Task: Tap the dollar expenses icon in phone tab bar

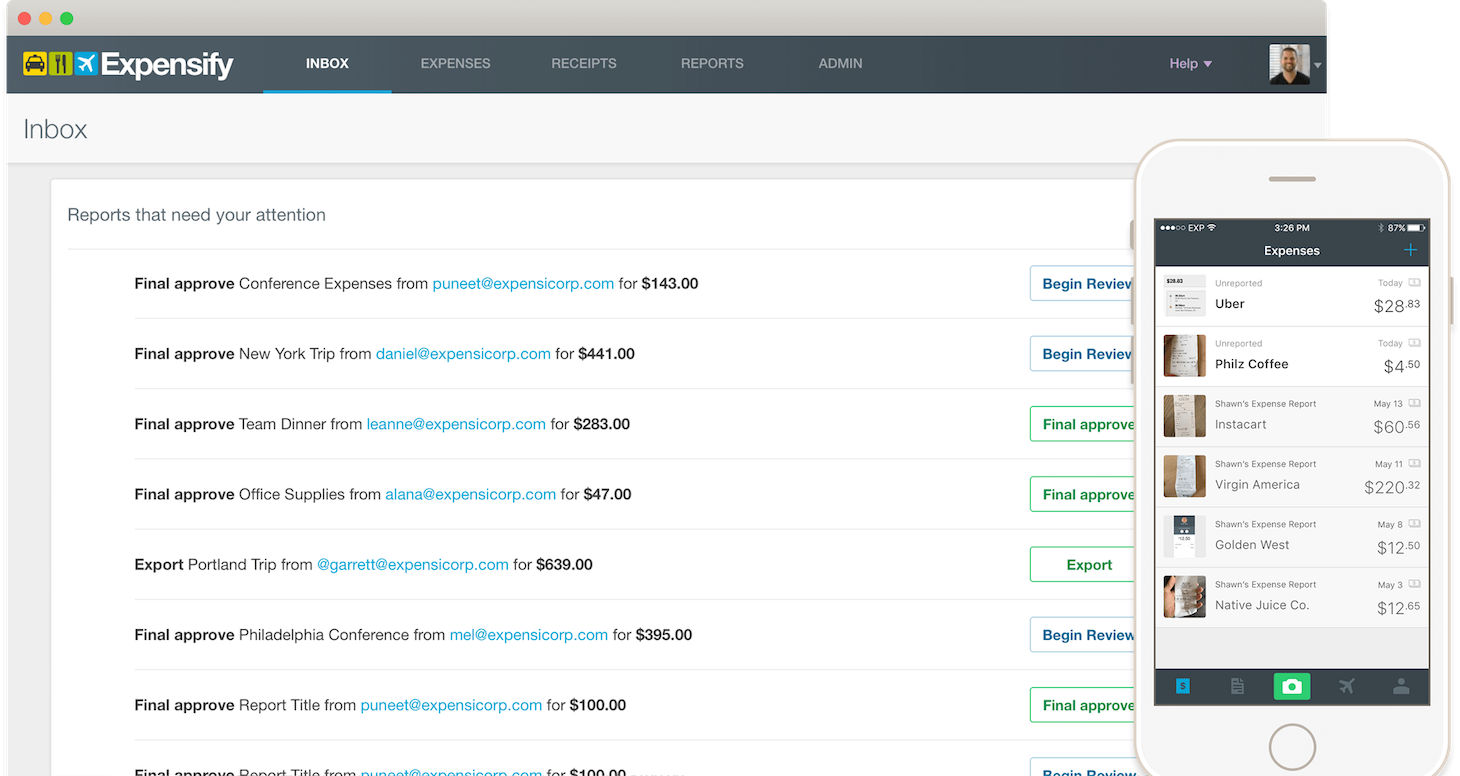Action: (1182, 686)
